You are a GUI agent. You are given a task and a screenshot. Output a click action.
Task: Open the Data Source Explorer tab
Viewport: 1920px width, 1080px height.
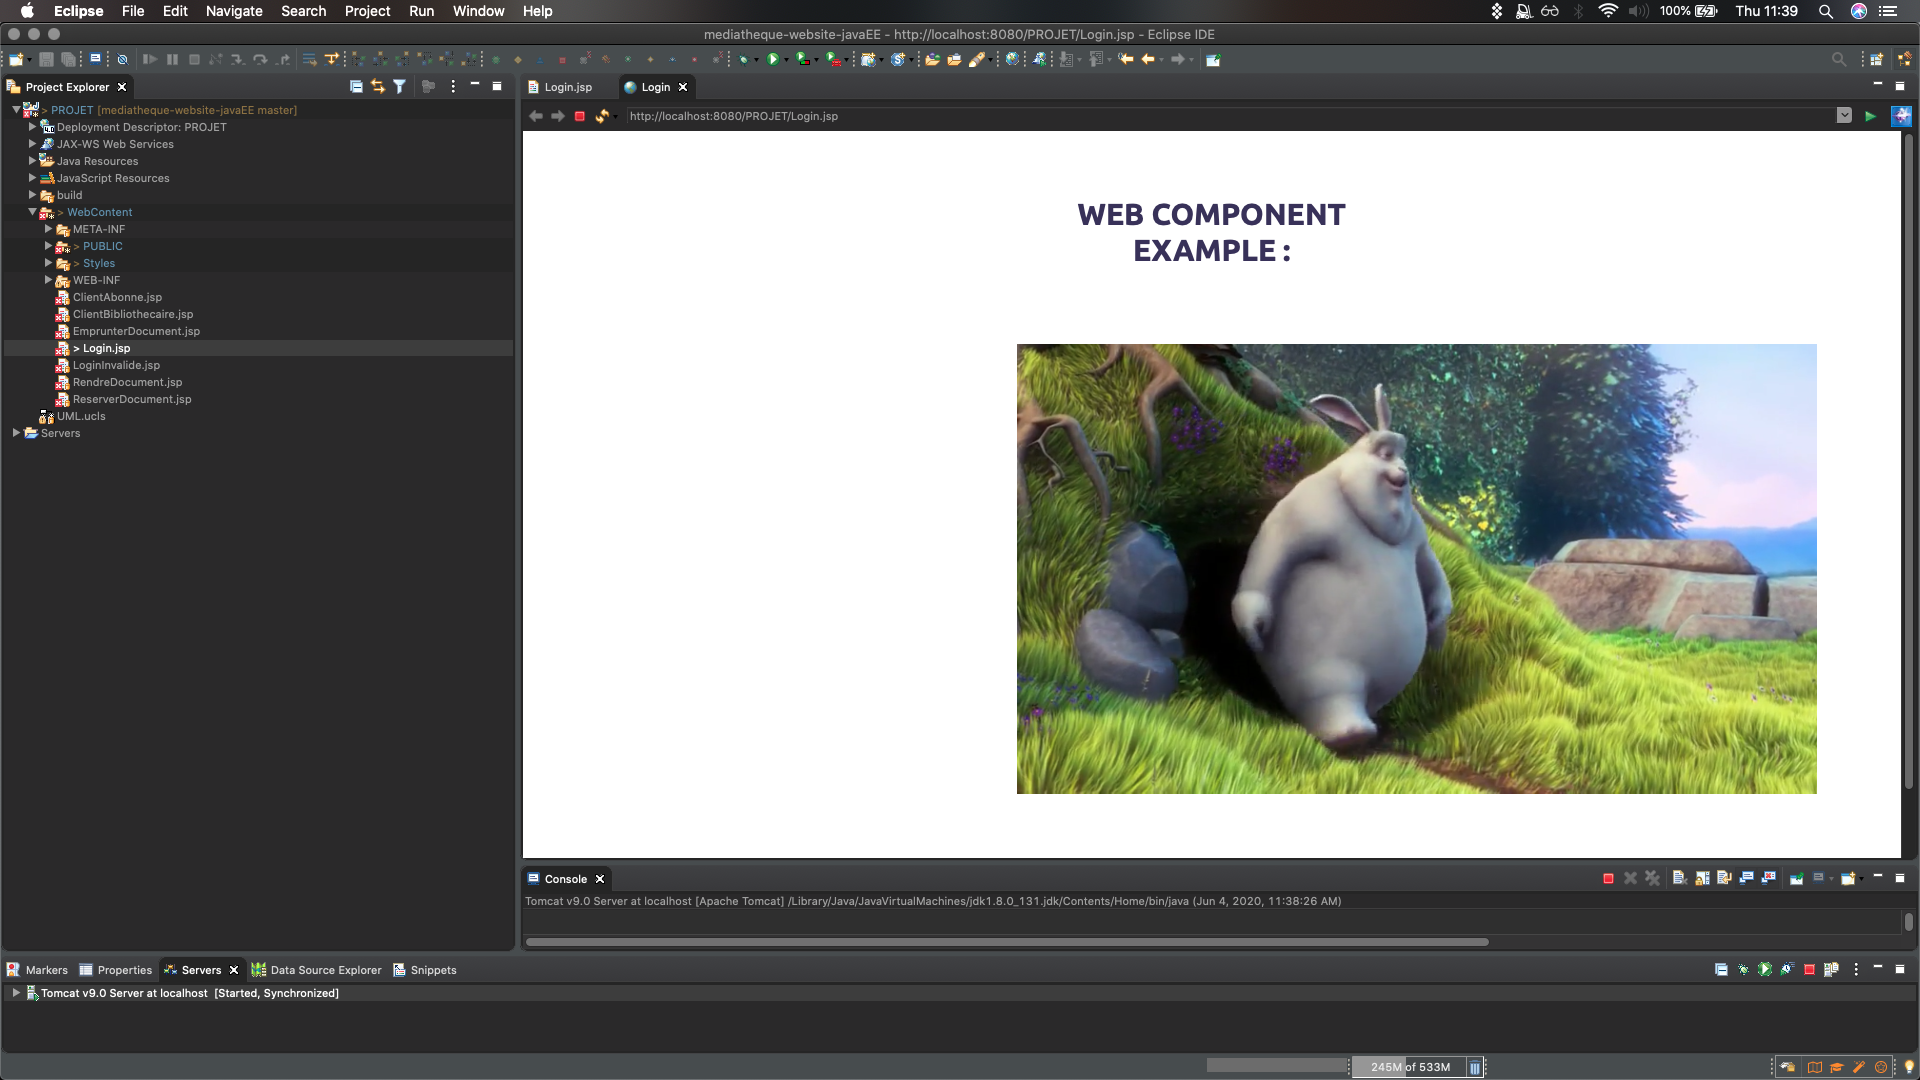(x=325, y=970)
